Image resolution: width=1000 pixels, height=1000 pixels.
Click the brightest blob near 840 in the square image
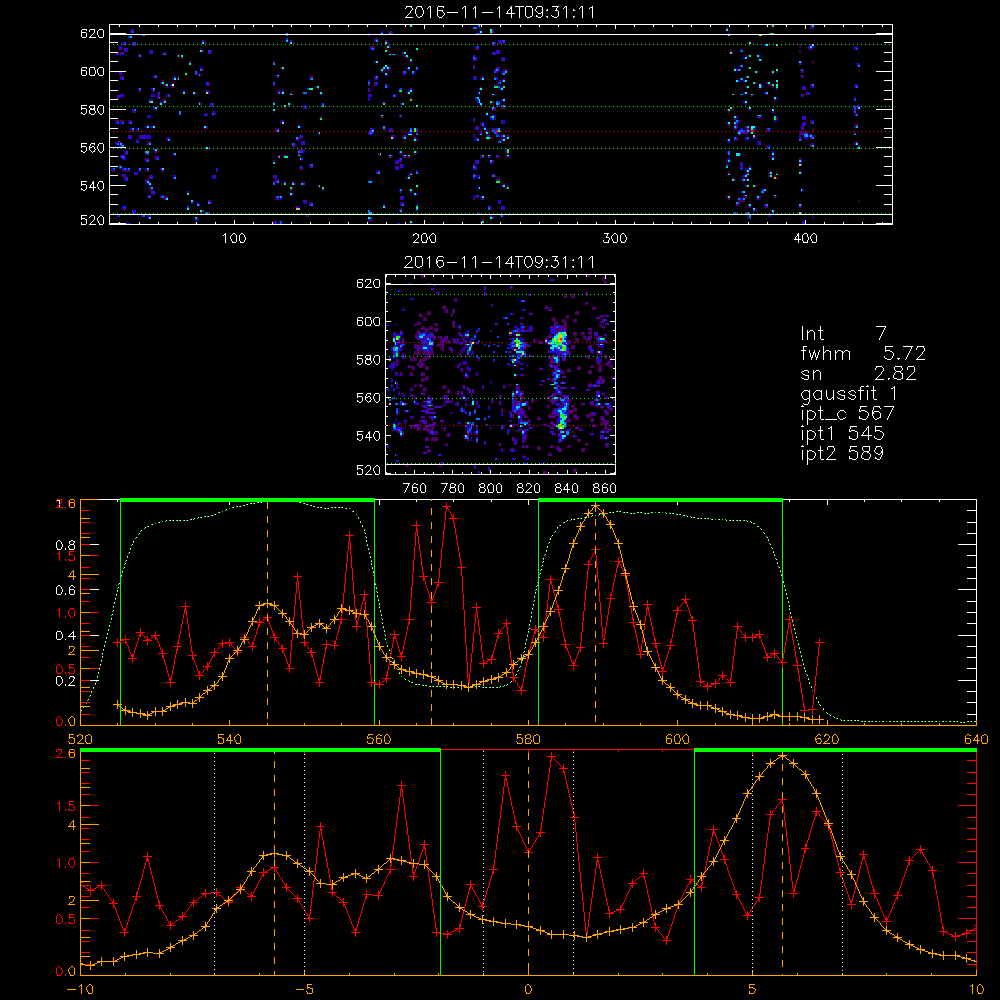pyautogui.click(x=559, y=341)
